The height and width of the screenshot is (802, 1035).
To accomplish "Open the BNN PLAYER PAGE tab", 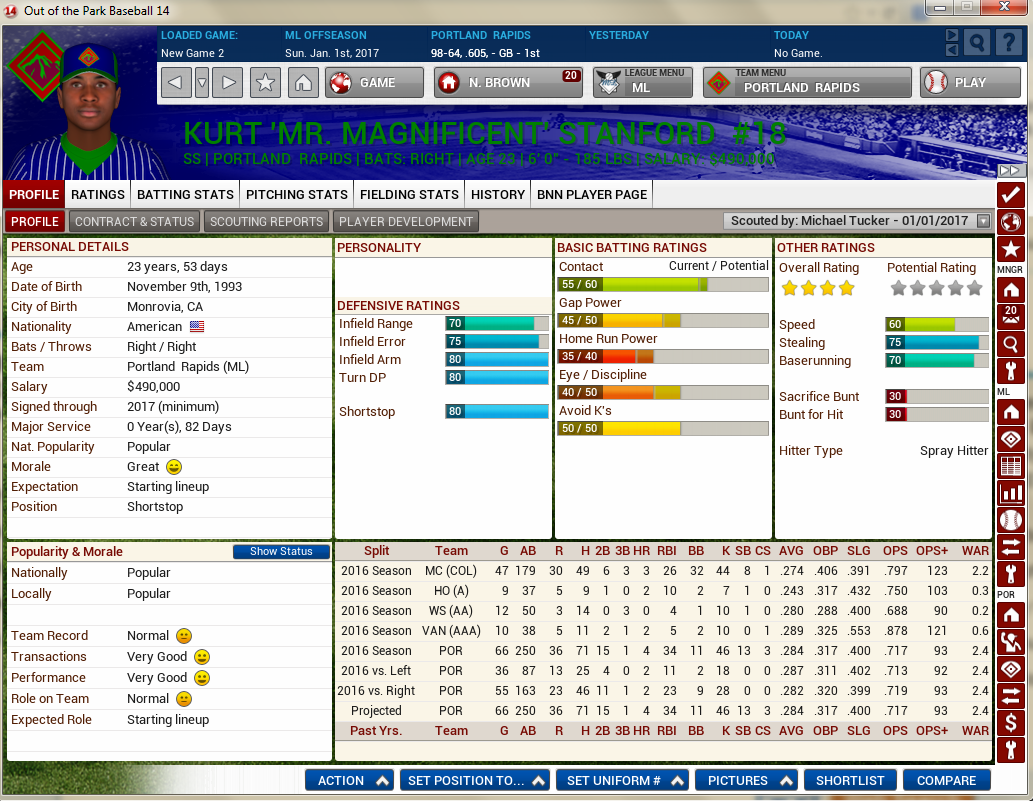I will 592,195.
